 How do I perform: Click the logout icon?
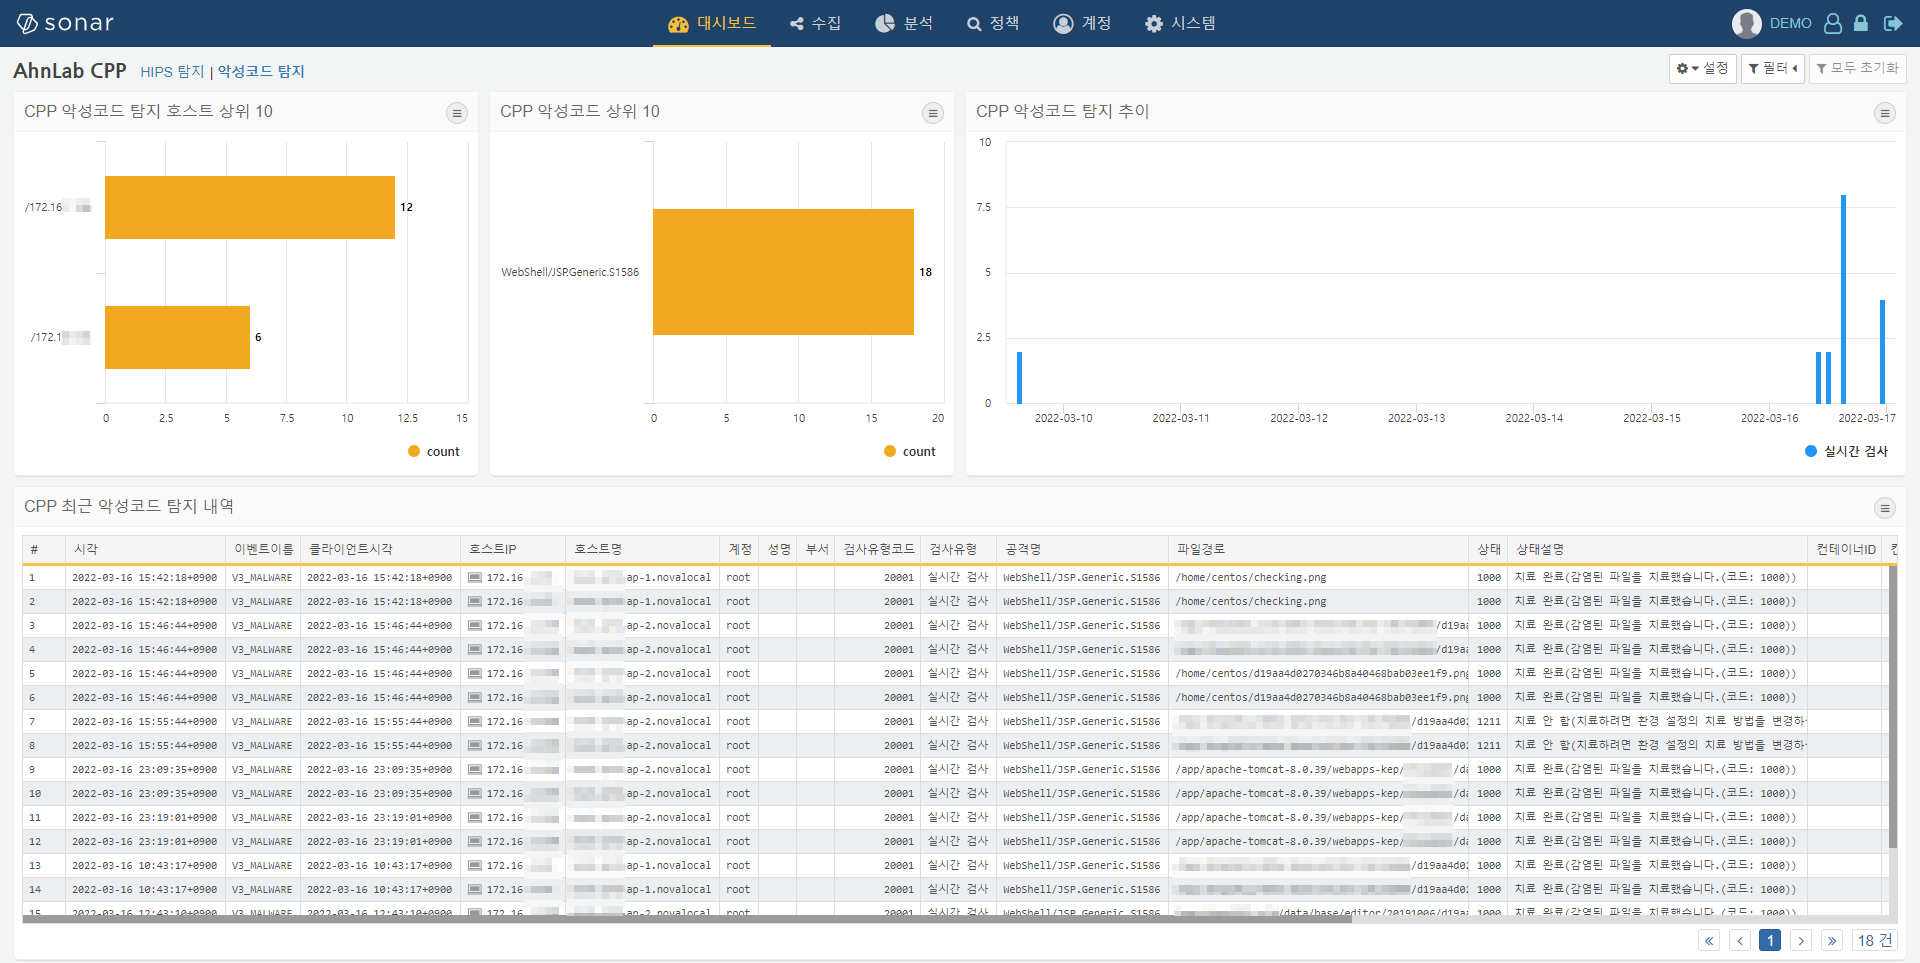[1893, 23]
